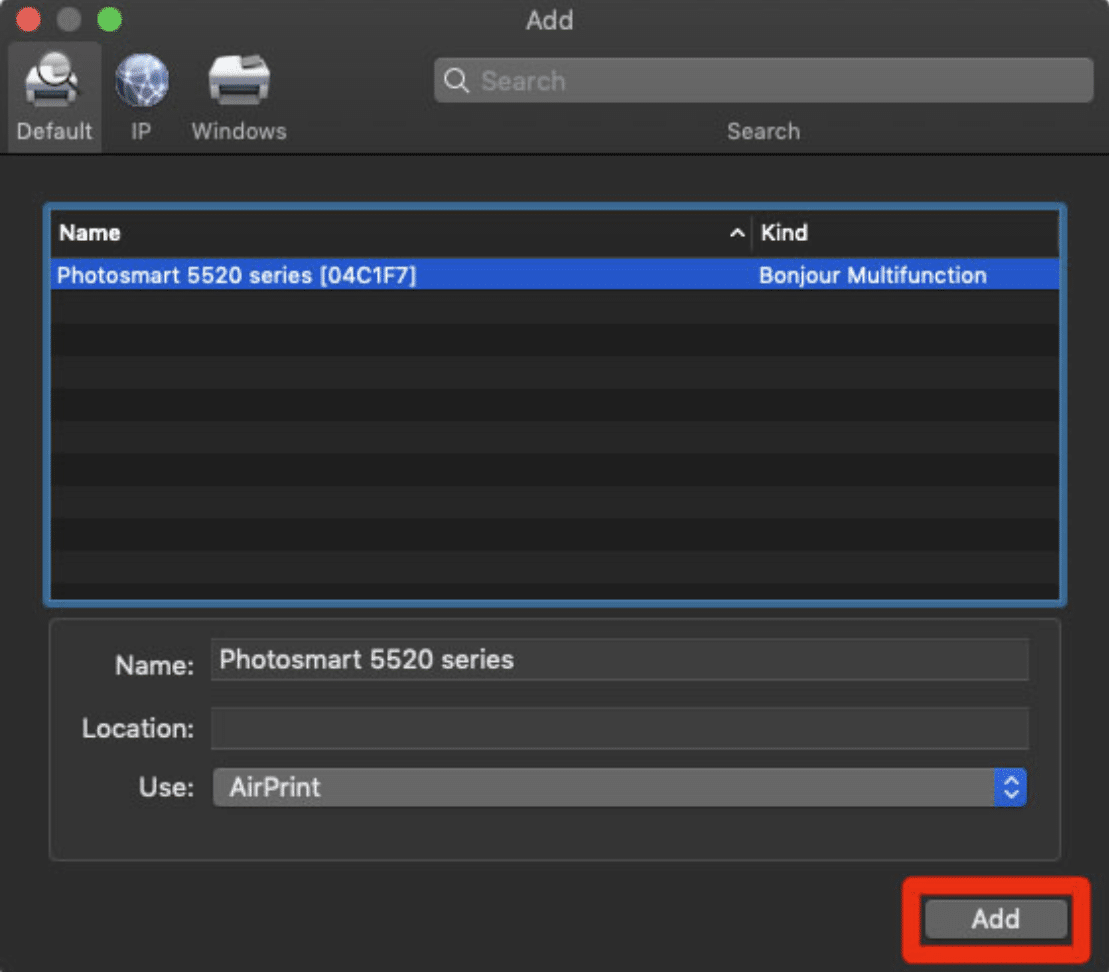Screen dimensions: 1109x972
Task: Select the Photosmart 5520 series printer row
Action: [400, 275]
